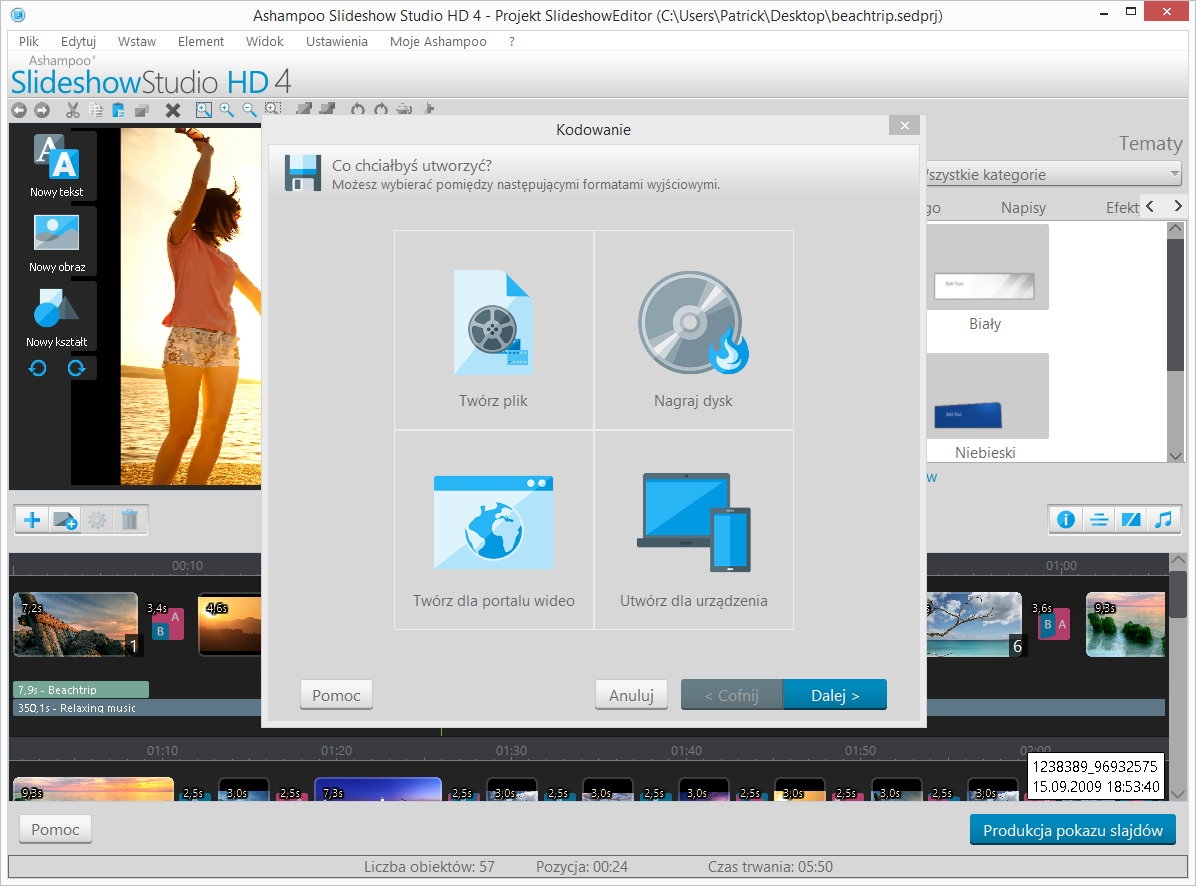Click the Nowy tekst tool
1196x886 pixels.
click(56, 164)
